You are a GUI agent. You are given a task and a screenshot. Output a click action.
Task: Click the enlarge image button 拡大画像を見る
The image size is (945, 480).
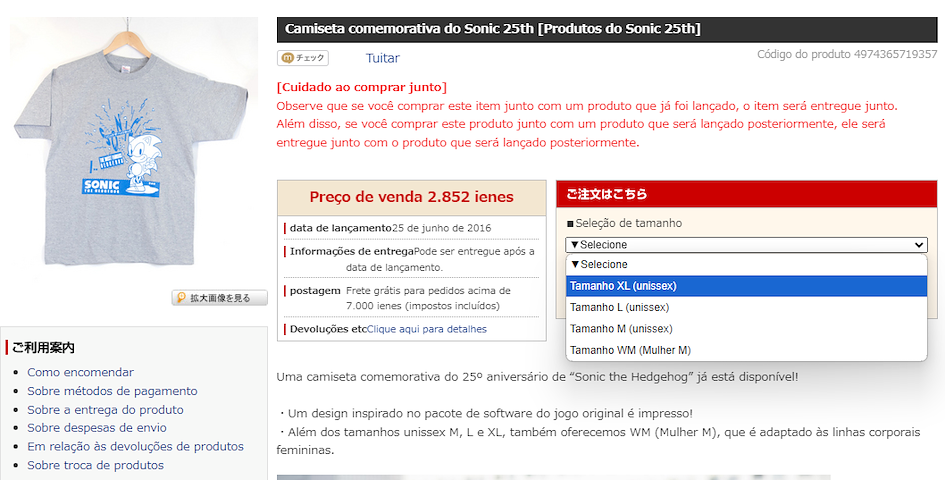click(x=219, y=298)
